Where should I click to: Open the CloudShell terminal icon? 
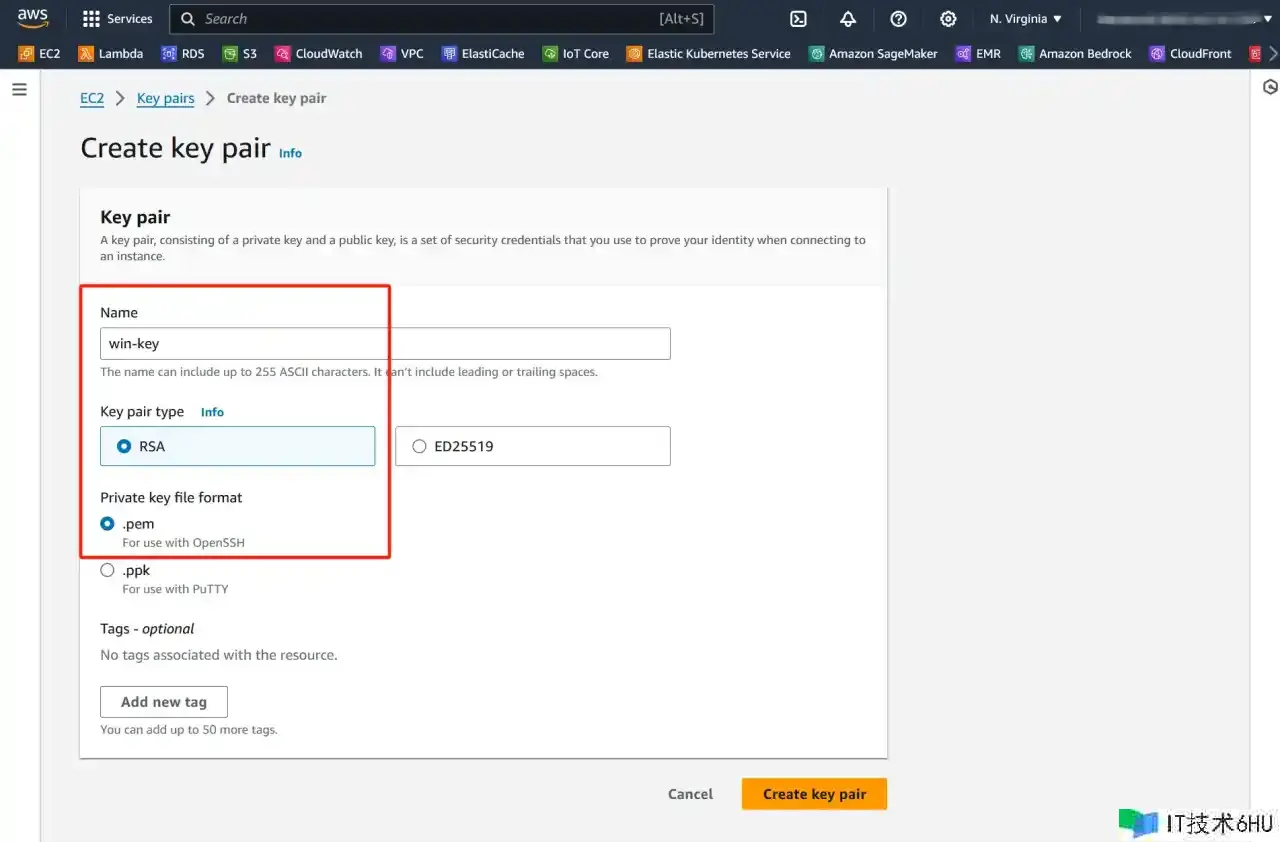[x=798, y=19]
